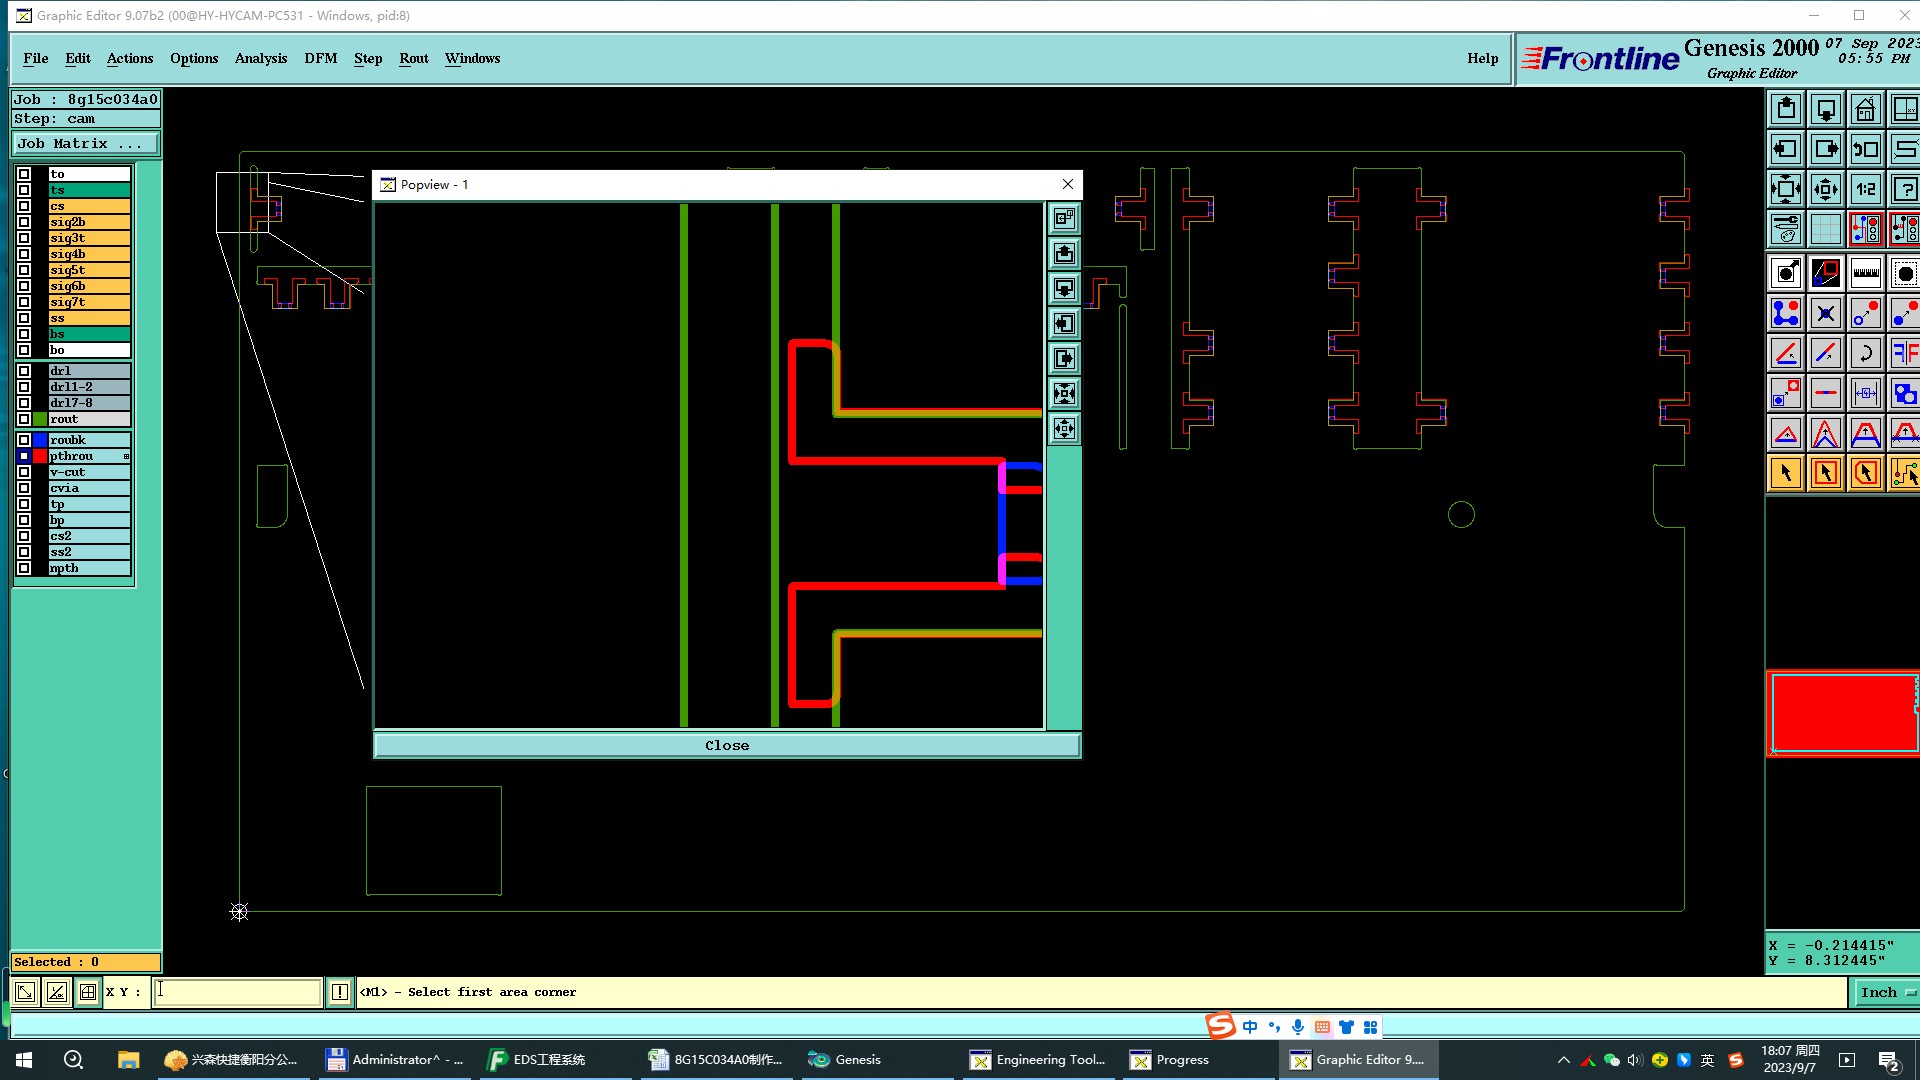Toggle checkbox for layer drl1-2
The height and width of the screenshot is (1080, 1920).
click(24, 387)
